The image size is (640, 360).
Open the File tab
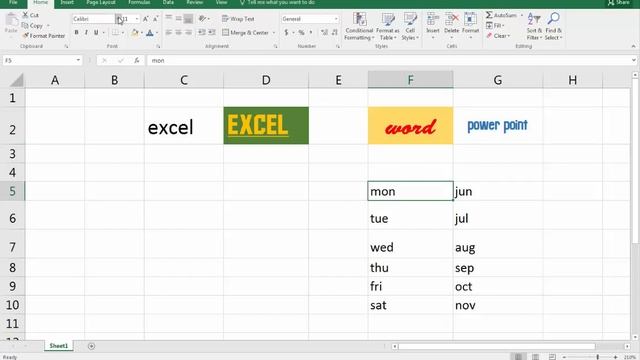coord(13,2)
